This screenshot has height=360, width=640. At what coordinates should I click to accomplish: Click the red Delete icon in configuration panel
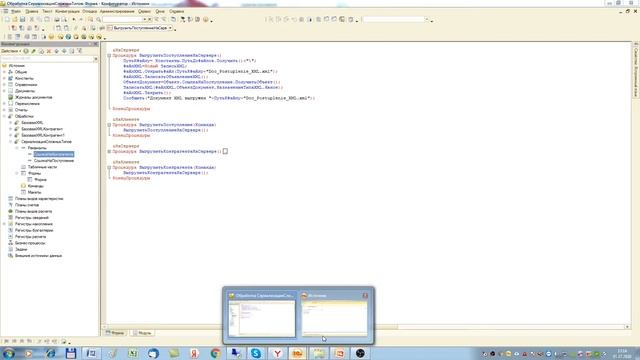click(49, 51)
